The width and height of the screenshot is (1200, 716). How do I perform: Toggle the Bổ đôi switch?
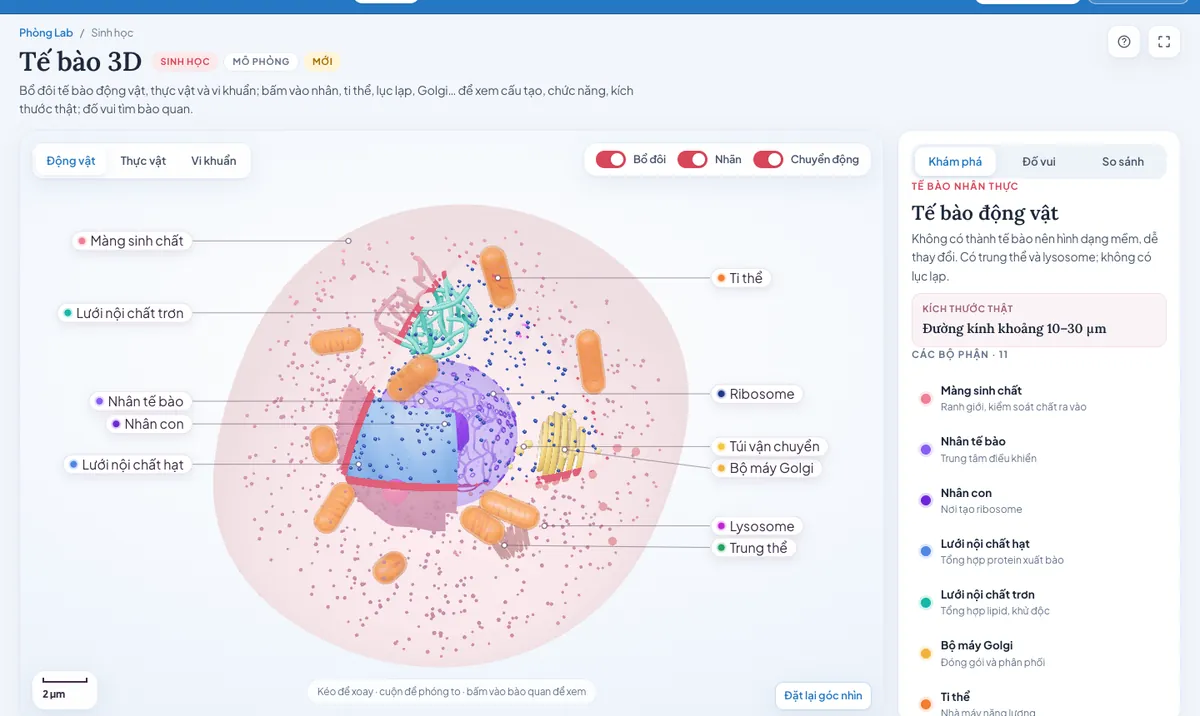[611, 160]
